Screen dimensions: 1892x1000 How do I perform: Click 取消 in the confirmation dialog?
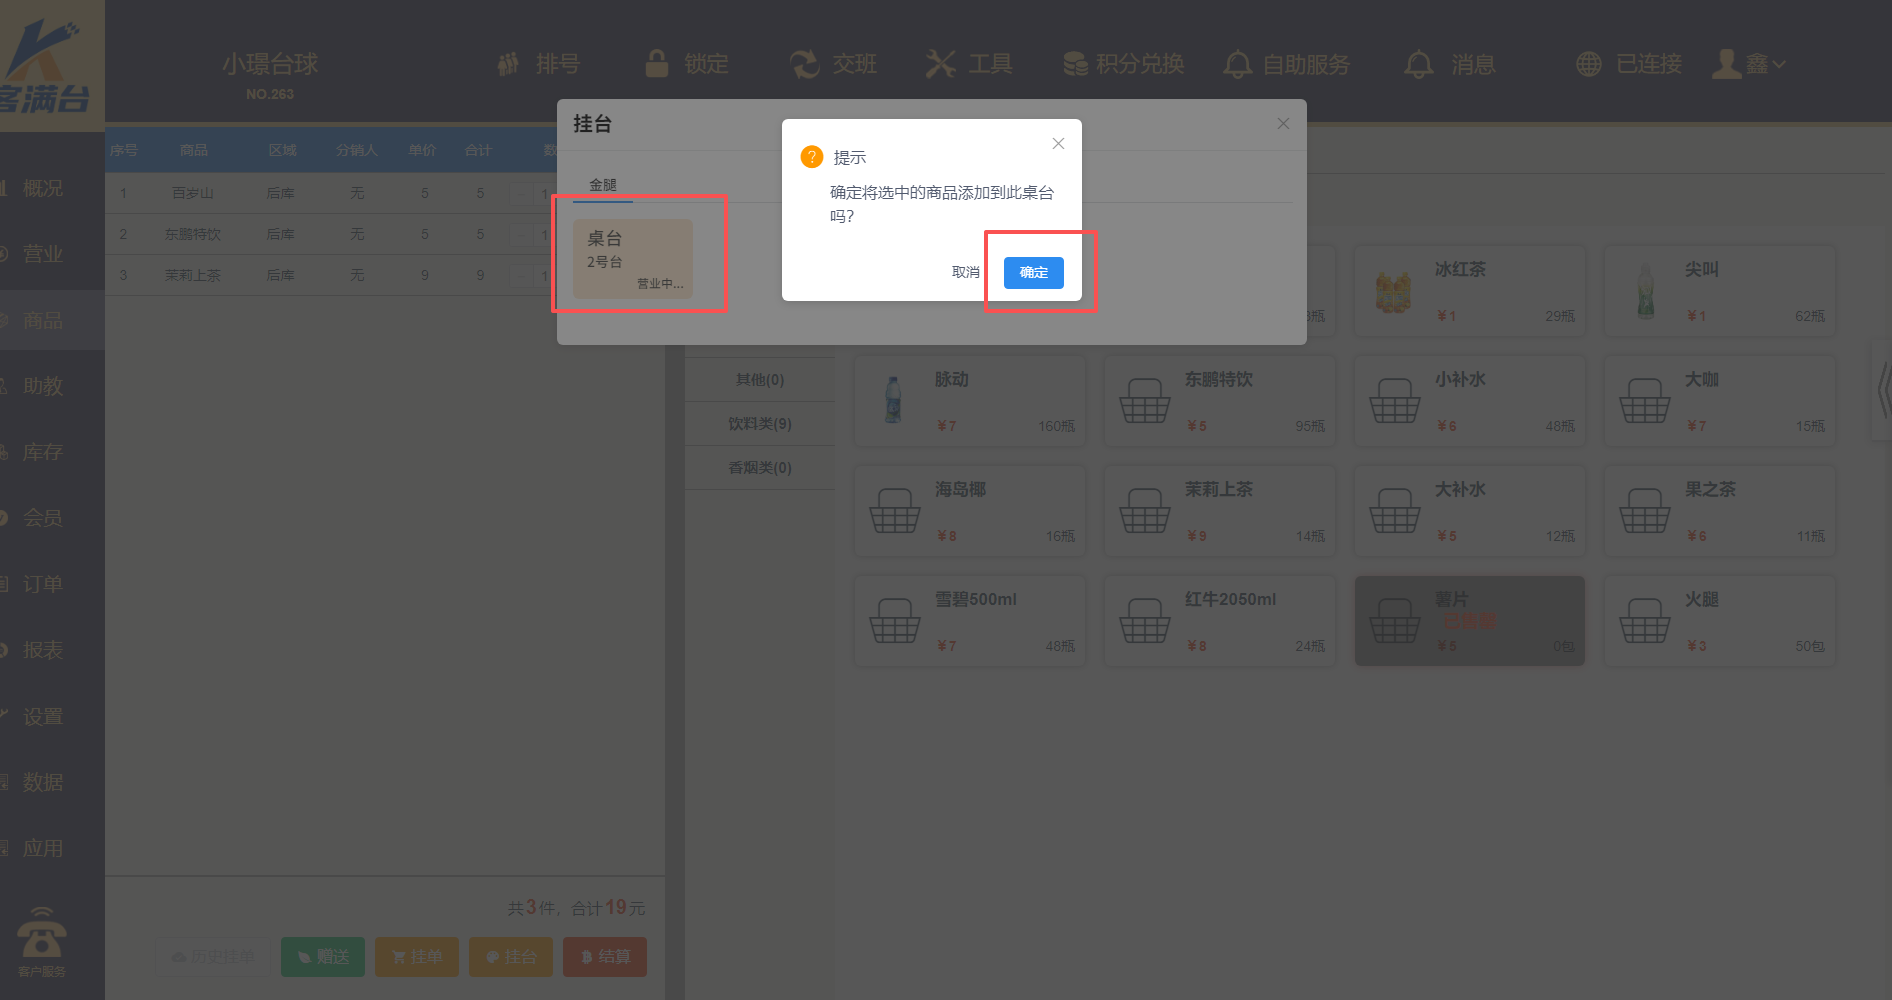coord(965,273)
